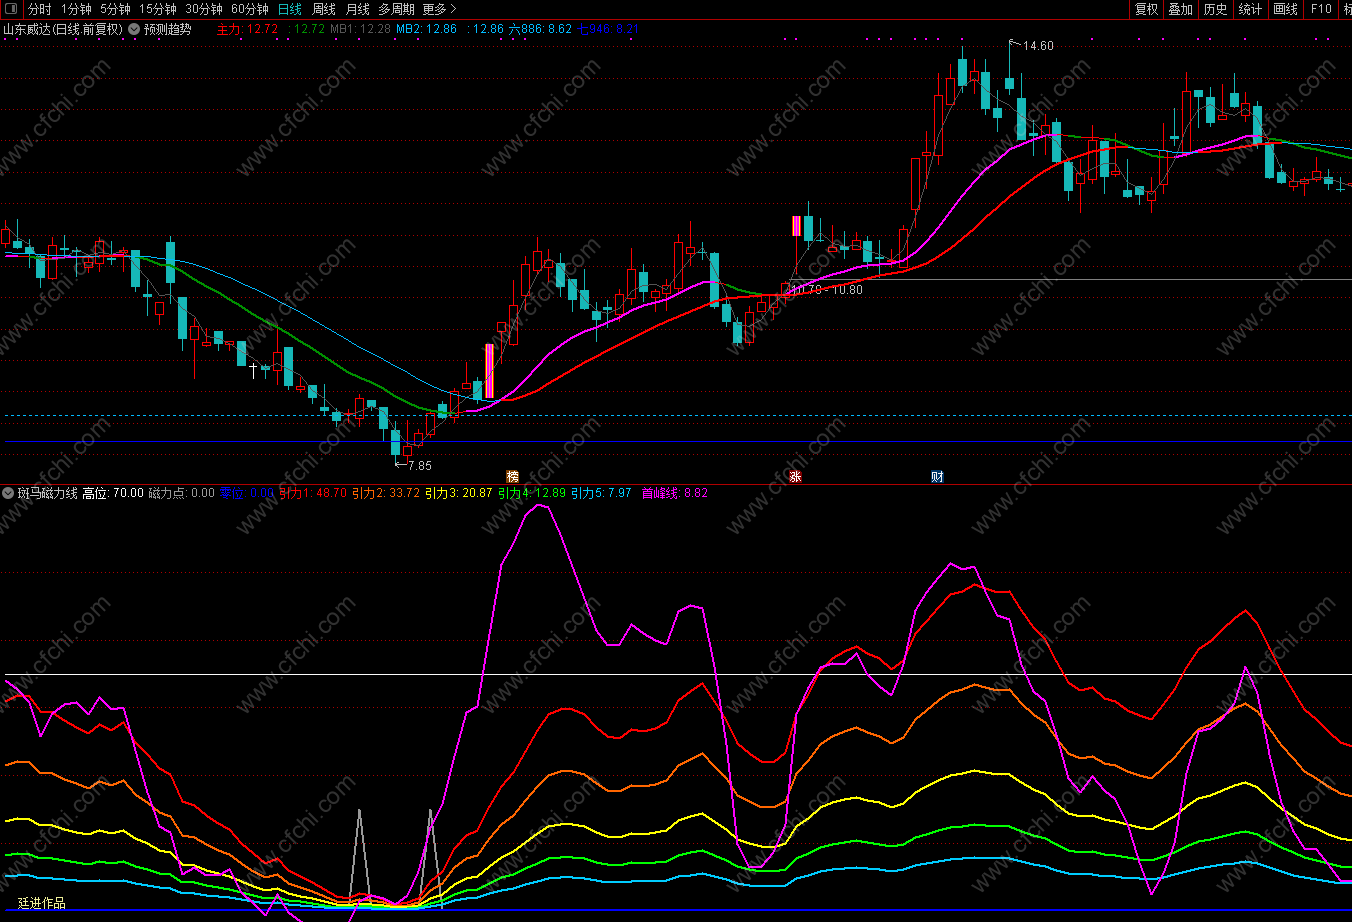Click the 主力: 12.72 value label

point(248,29)
